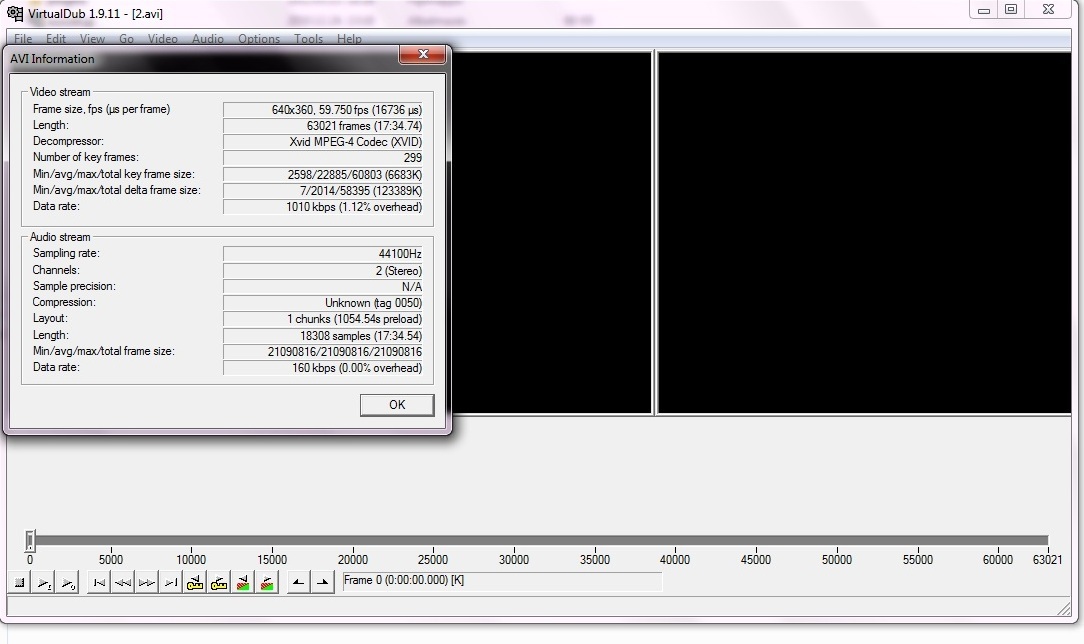Go to the next scene change
The width and height of the screenshot is (1084, 644).
pyautogui.click(x=267, y=583)
